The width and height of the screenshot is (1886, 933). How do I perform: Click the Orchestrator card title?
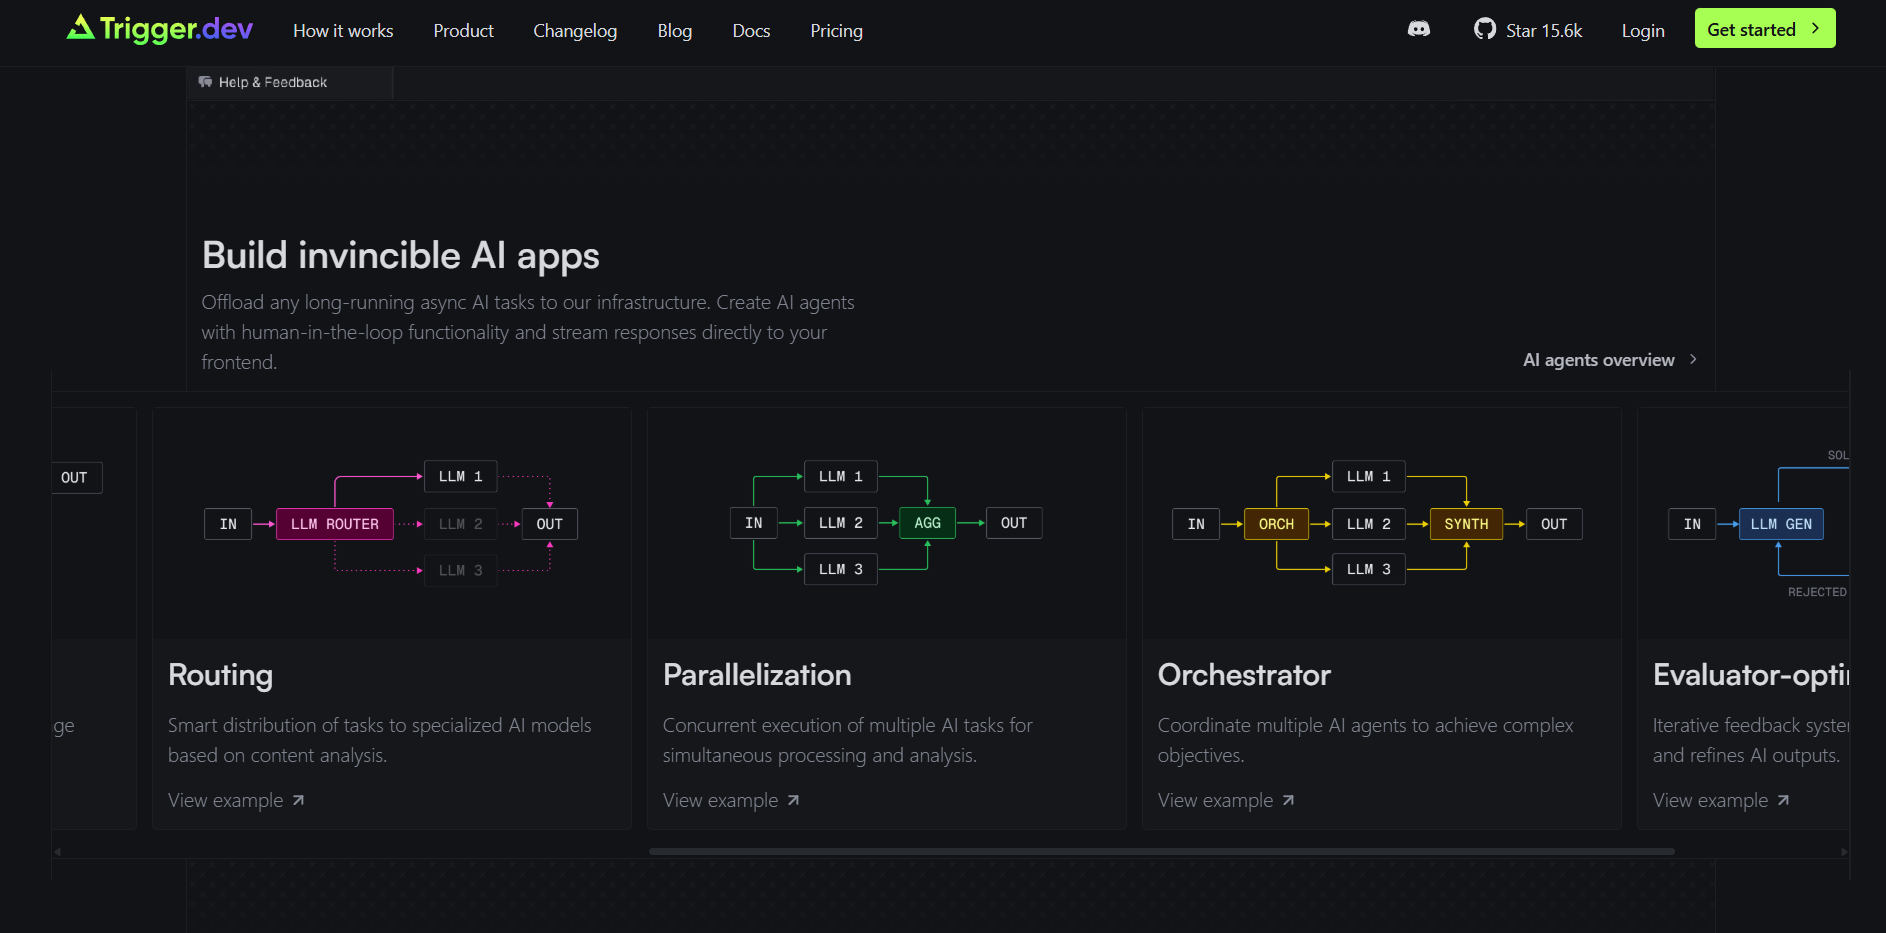click(1244, 675)
